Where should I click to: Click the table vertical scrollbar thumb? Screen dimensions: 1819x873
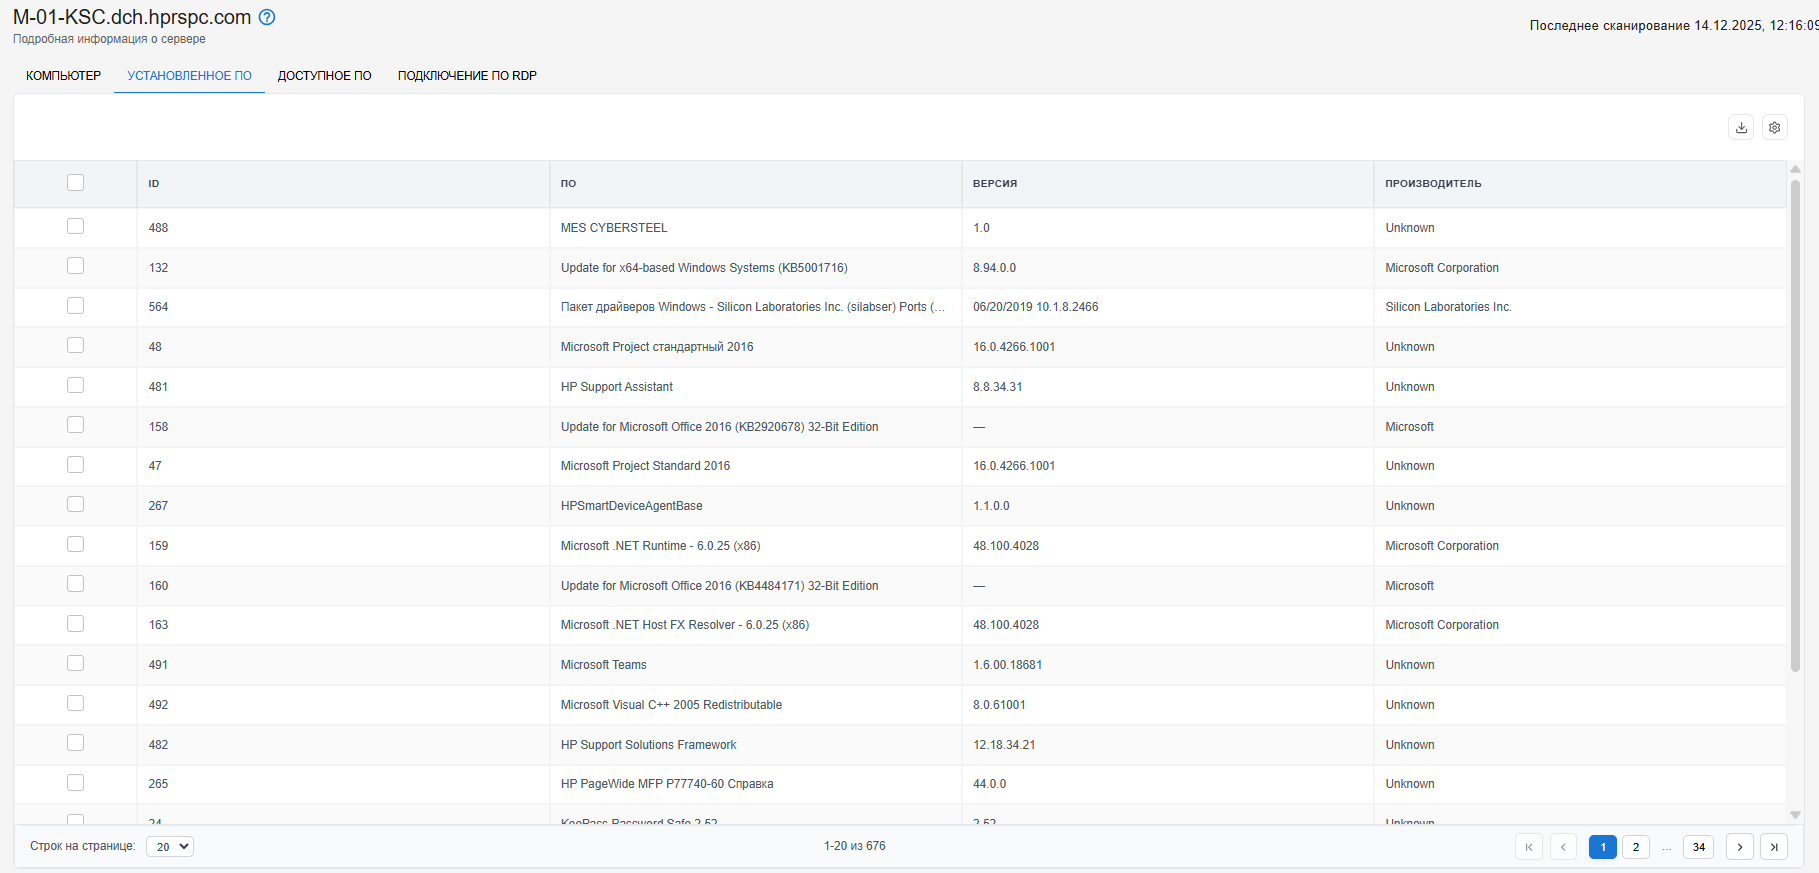pos(1795,425)
